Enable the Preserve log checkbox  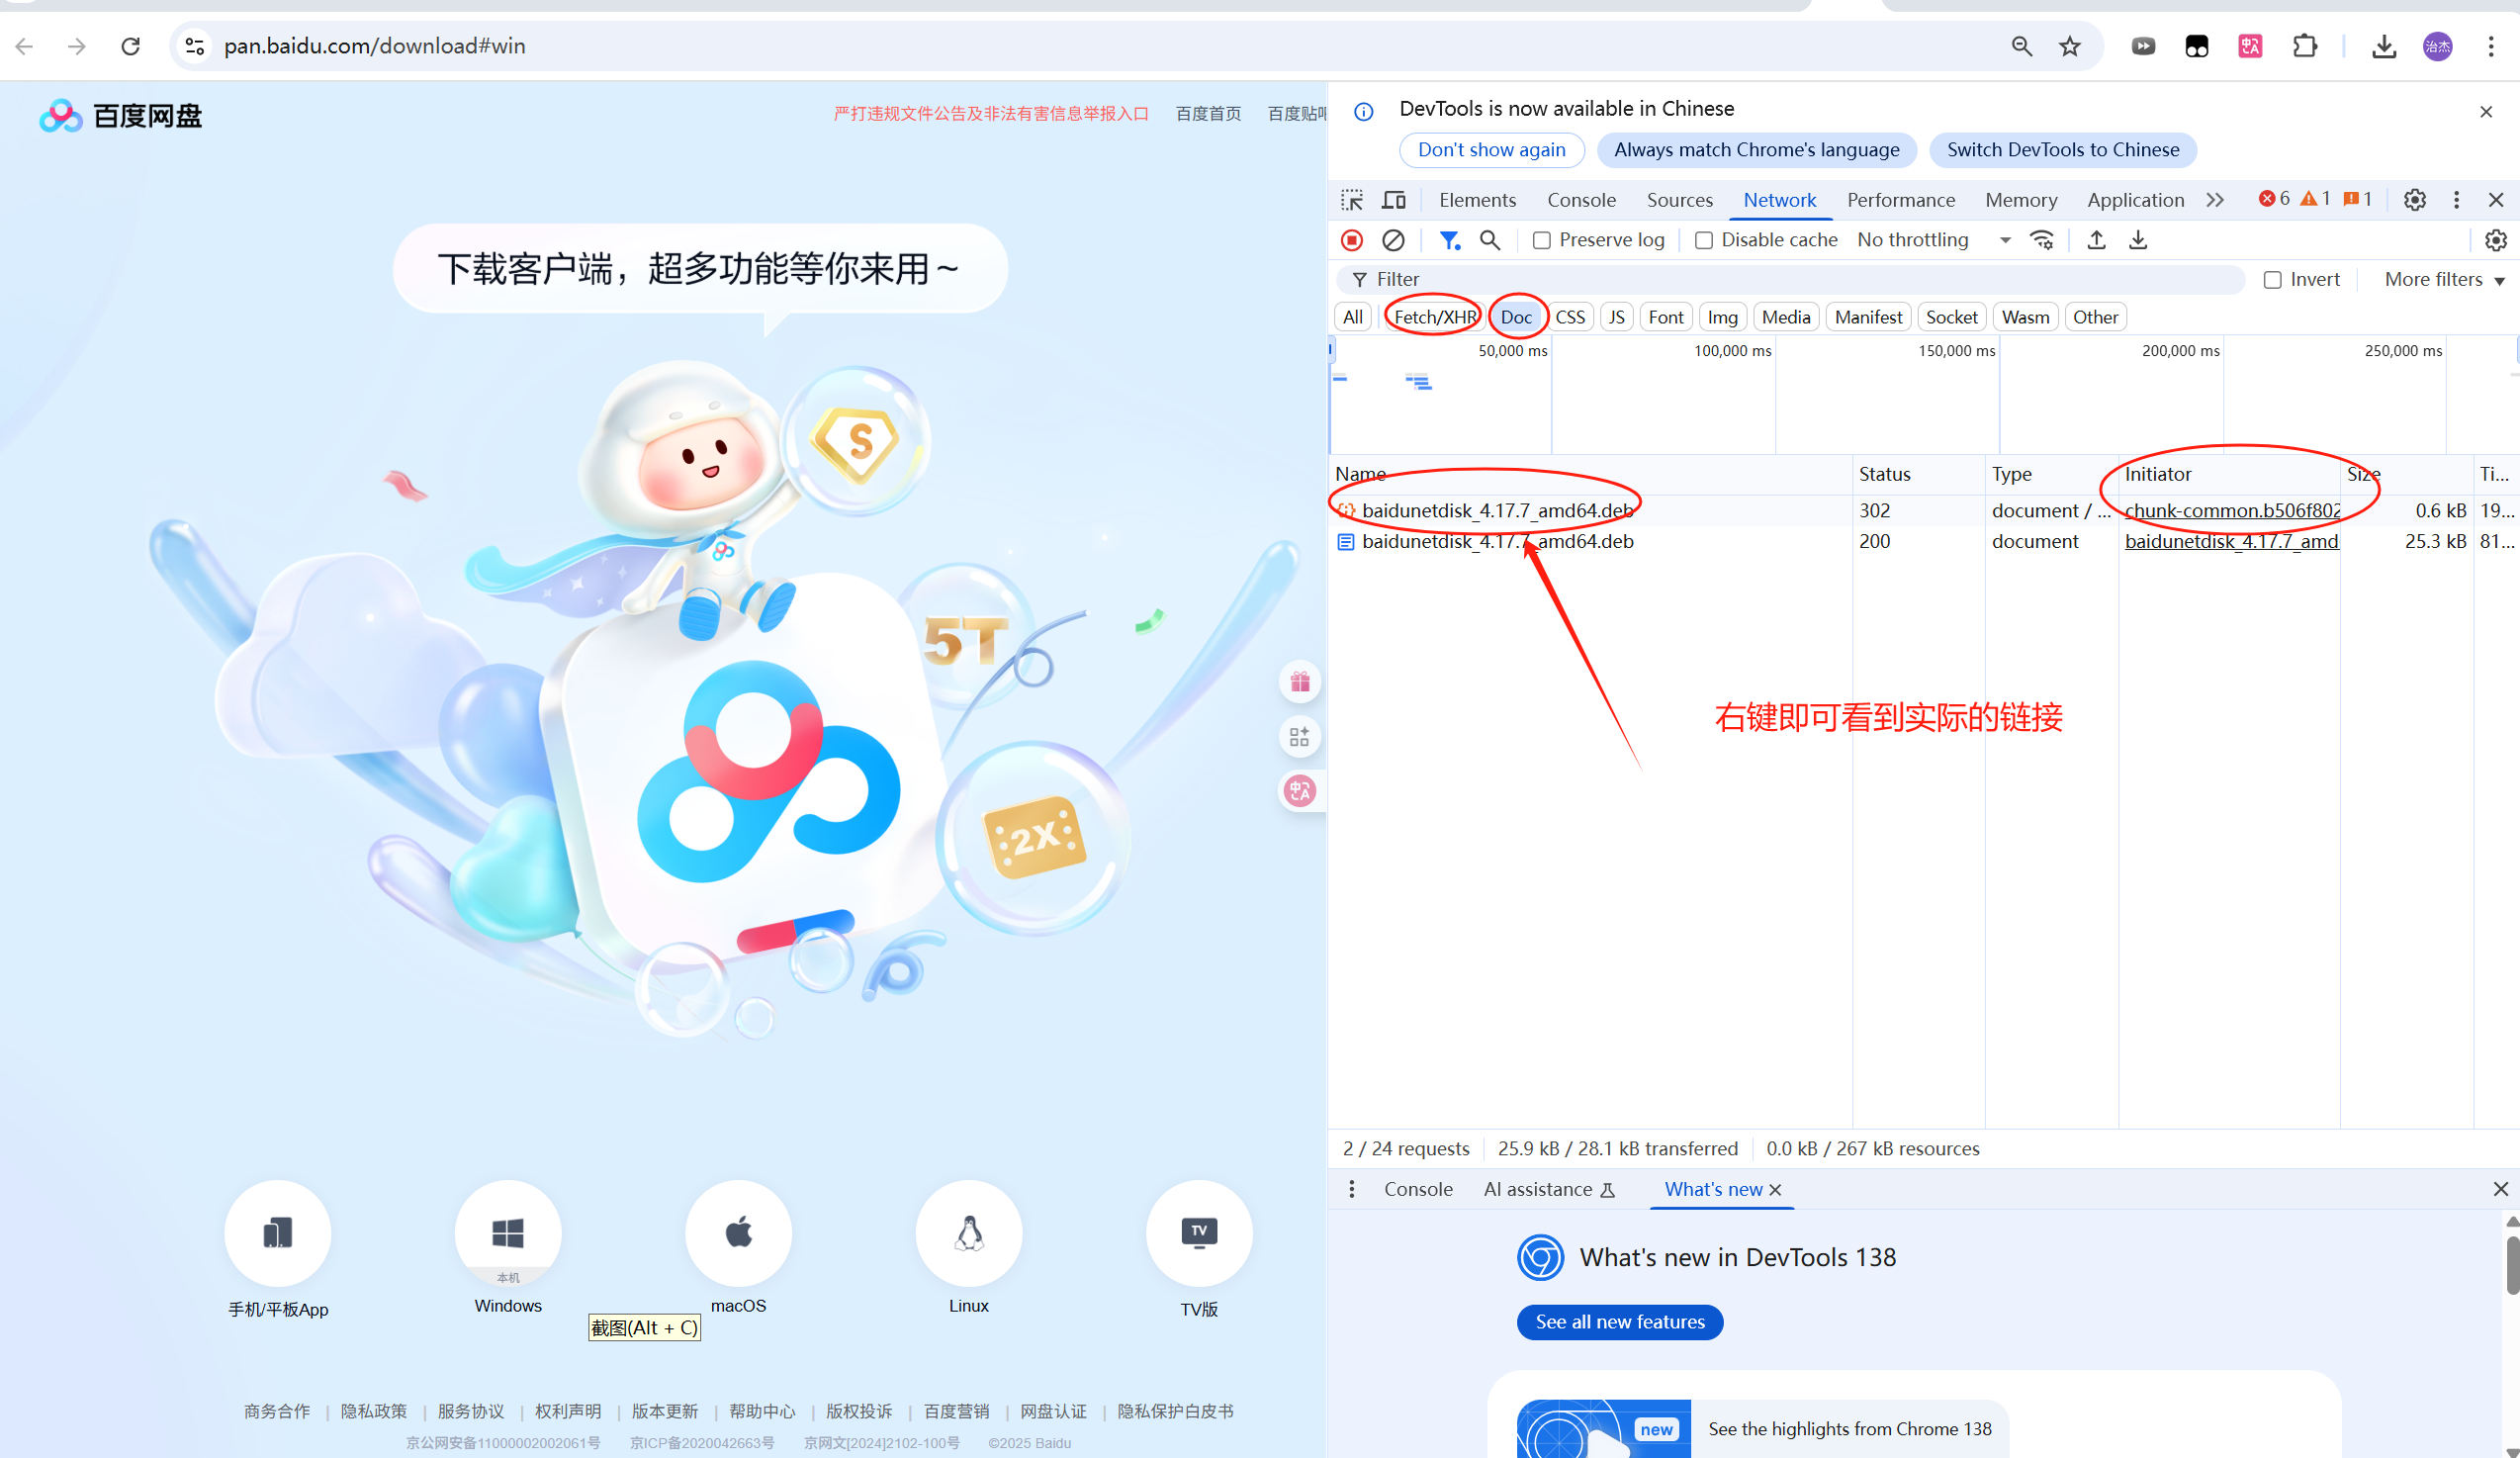point(1542,240)
